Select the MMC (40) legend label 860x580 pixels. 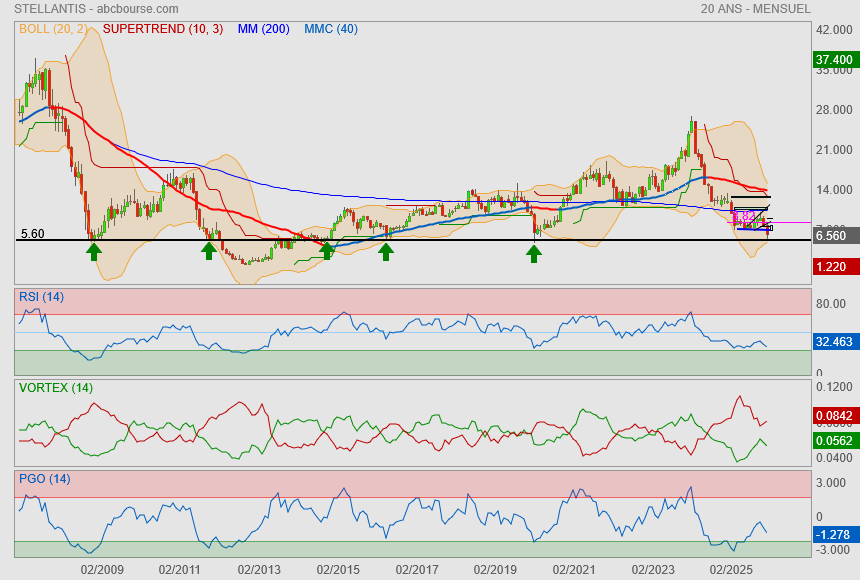click(x=330, y=29)
